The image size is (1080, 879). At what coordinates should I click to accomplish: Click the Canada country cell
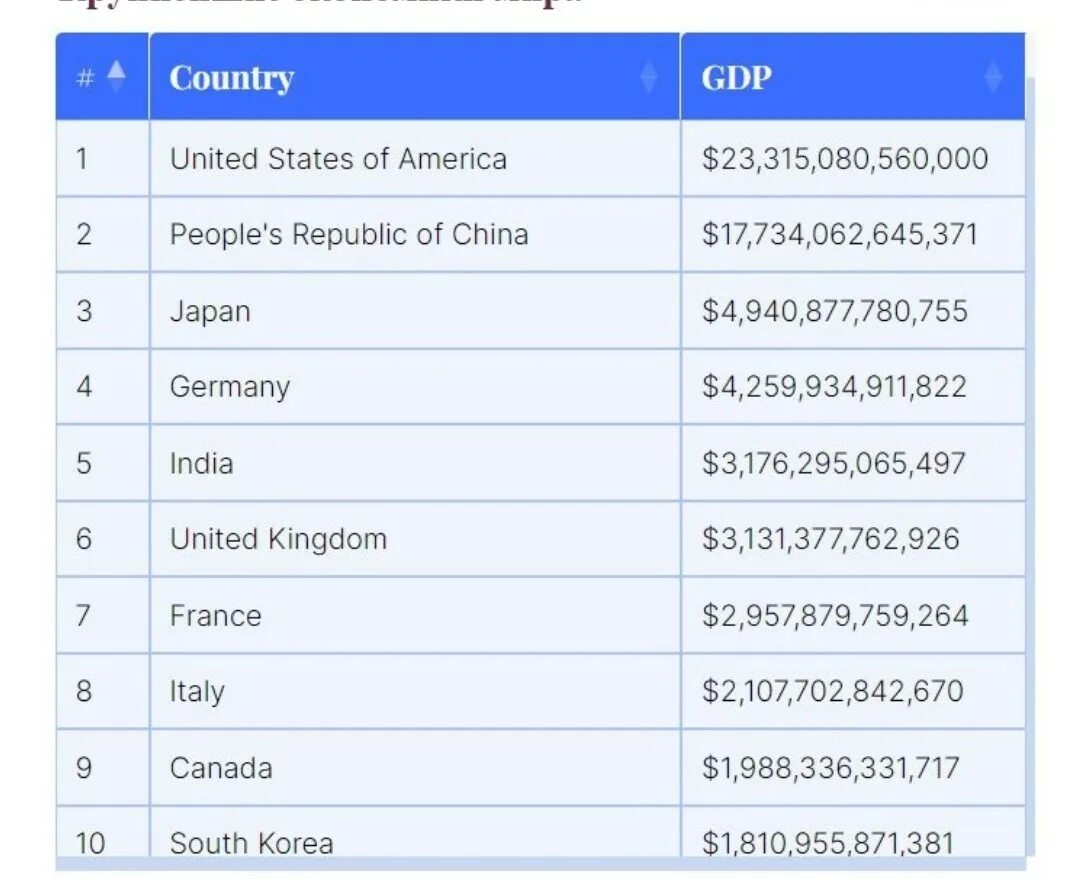point(221,768)
